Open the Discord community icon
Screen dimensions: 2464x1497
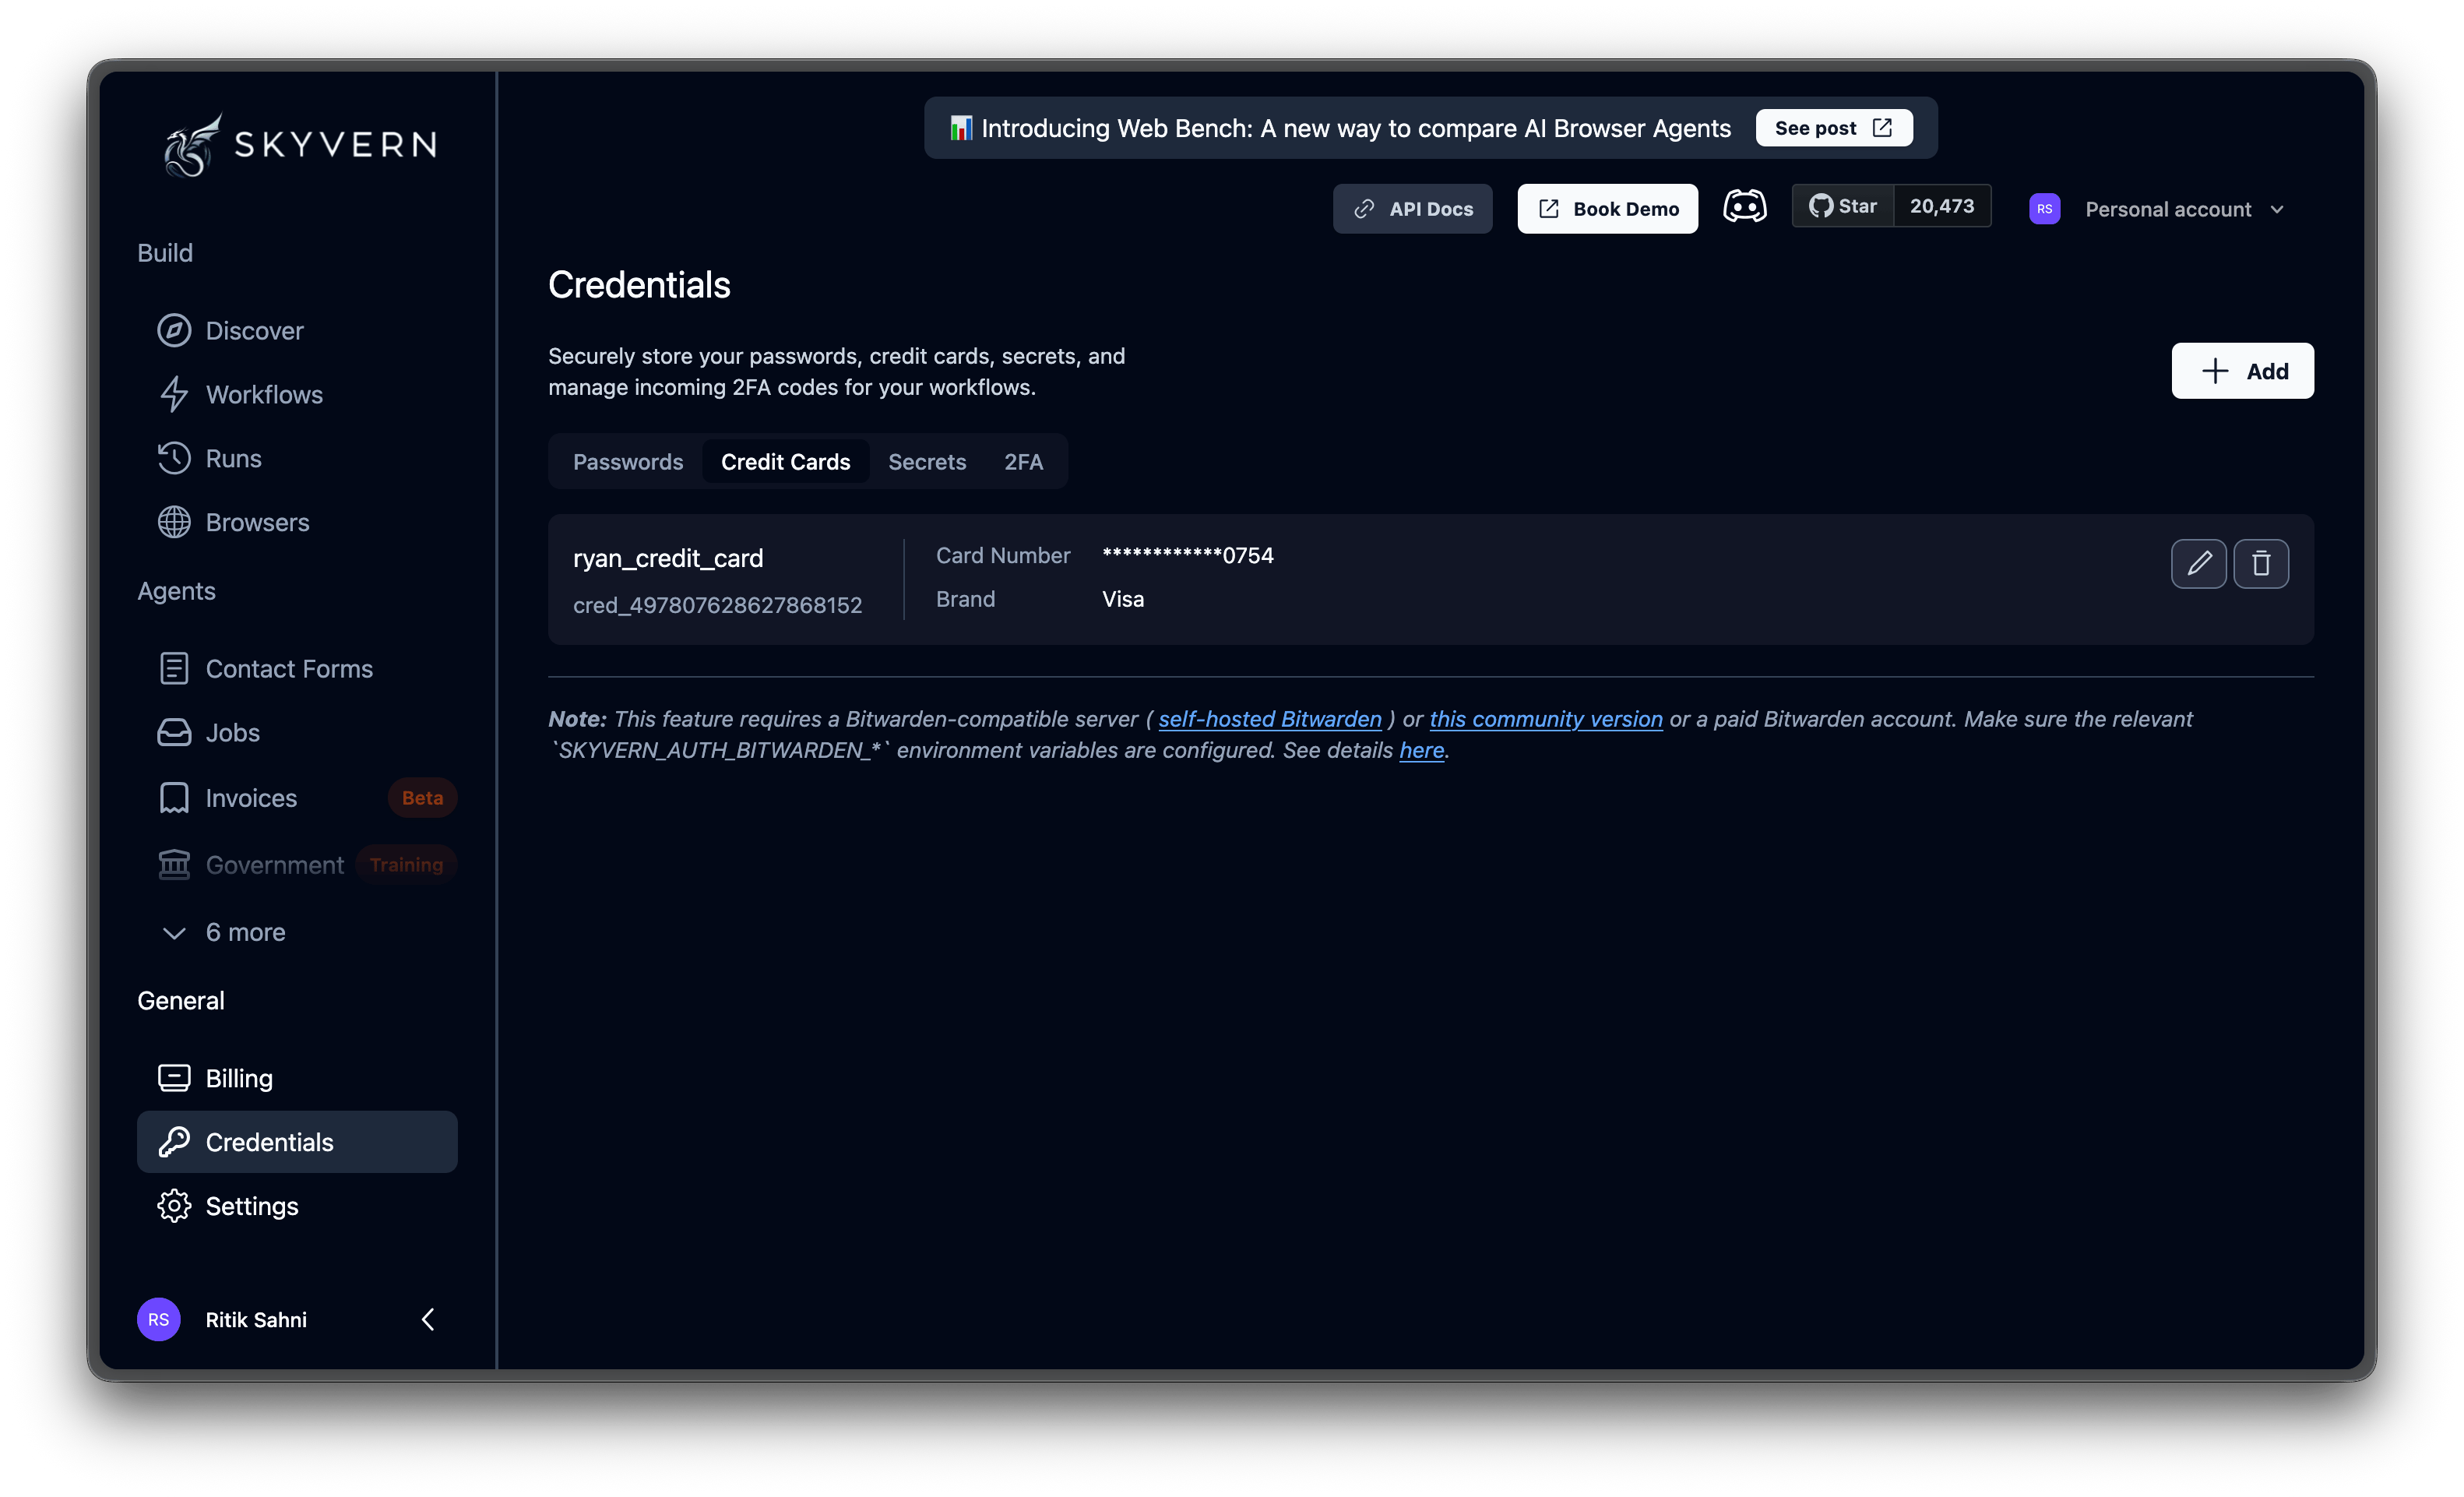pyautogui.click(x=1744, y=207)
